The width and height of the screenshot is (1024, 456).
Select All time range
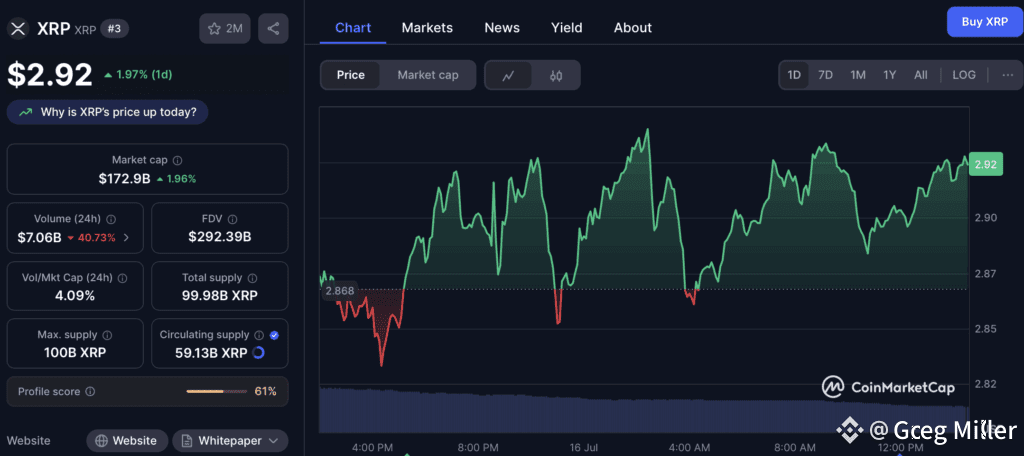[921, 75]
